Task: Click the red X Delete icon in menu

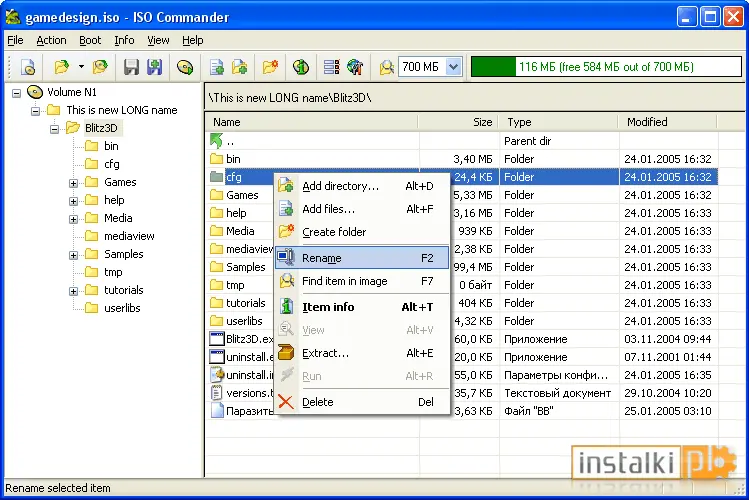Action: [x=286, y=402]
